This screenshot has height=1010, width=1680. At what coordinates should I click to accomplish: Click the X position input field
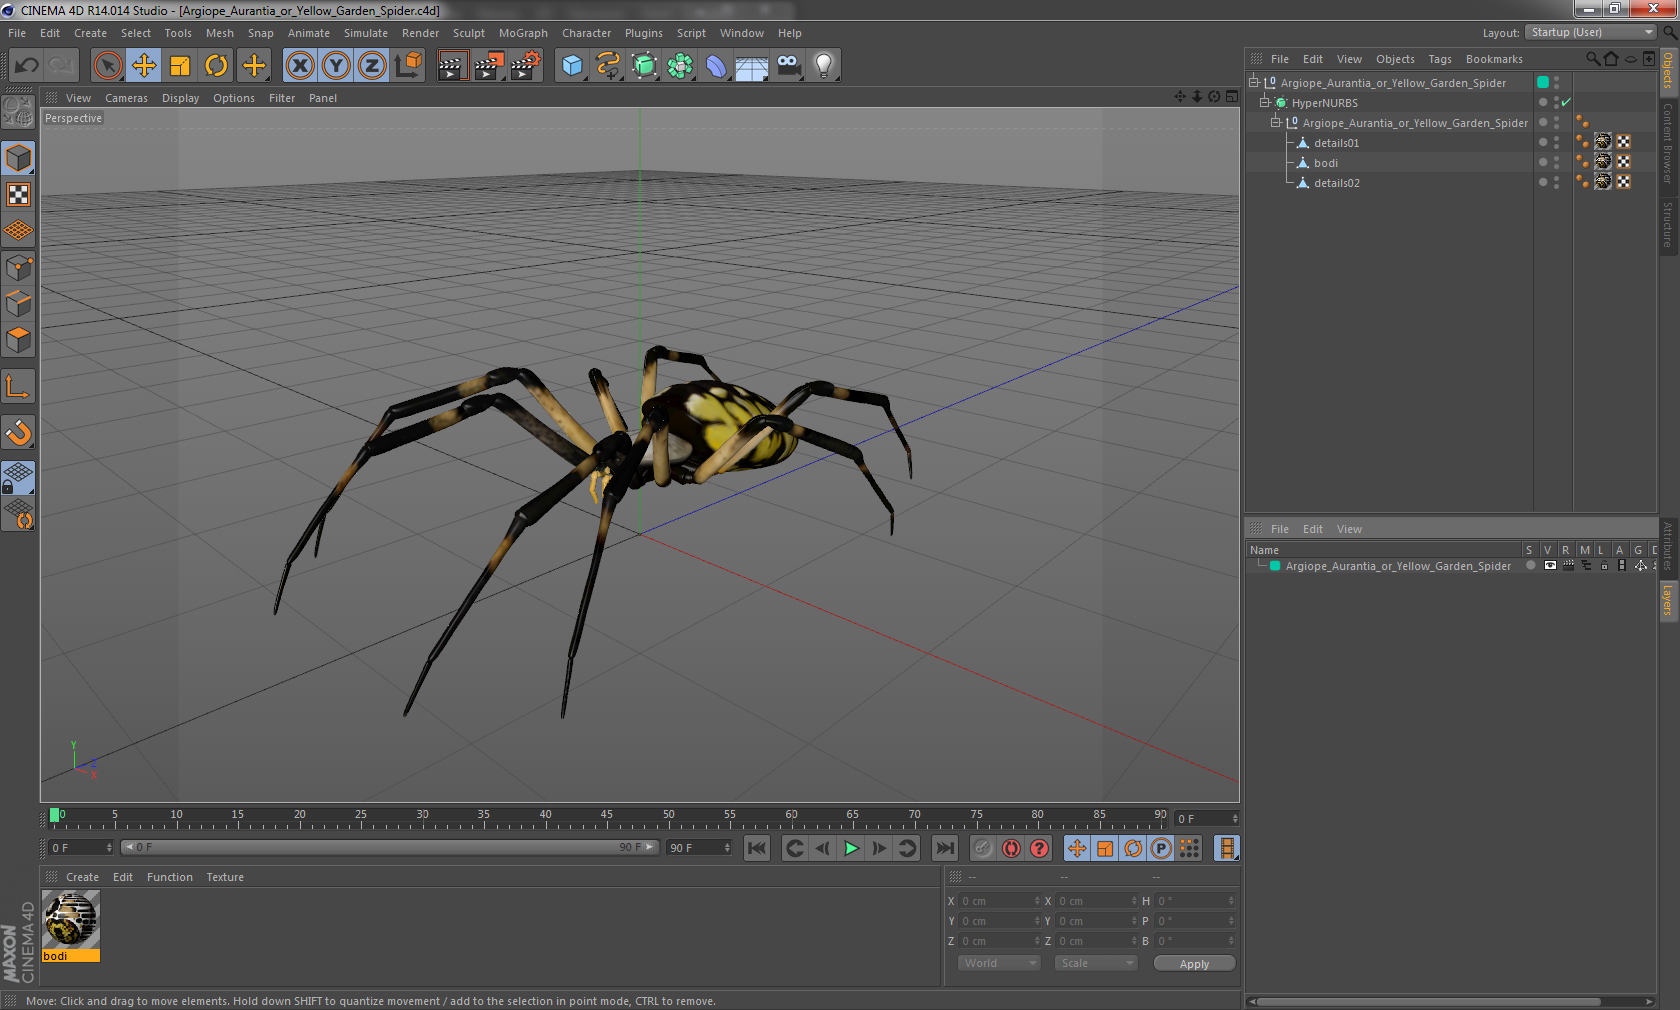tap(998, 901)
